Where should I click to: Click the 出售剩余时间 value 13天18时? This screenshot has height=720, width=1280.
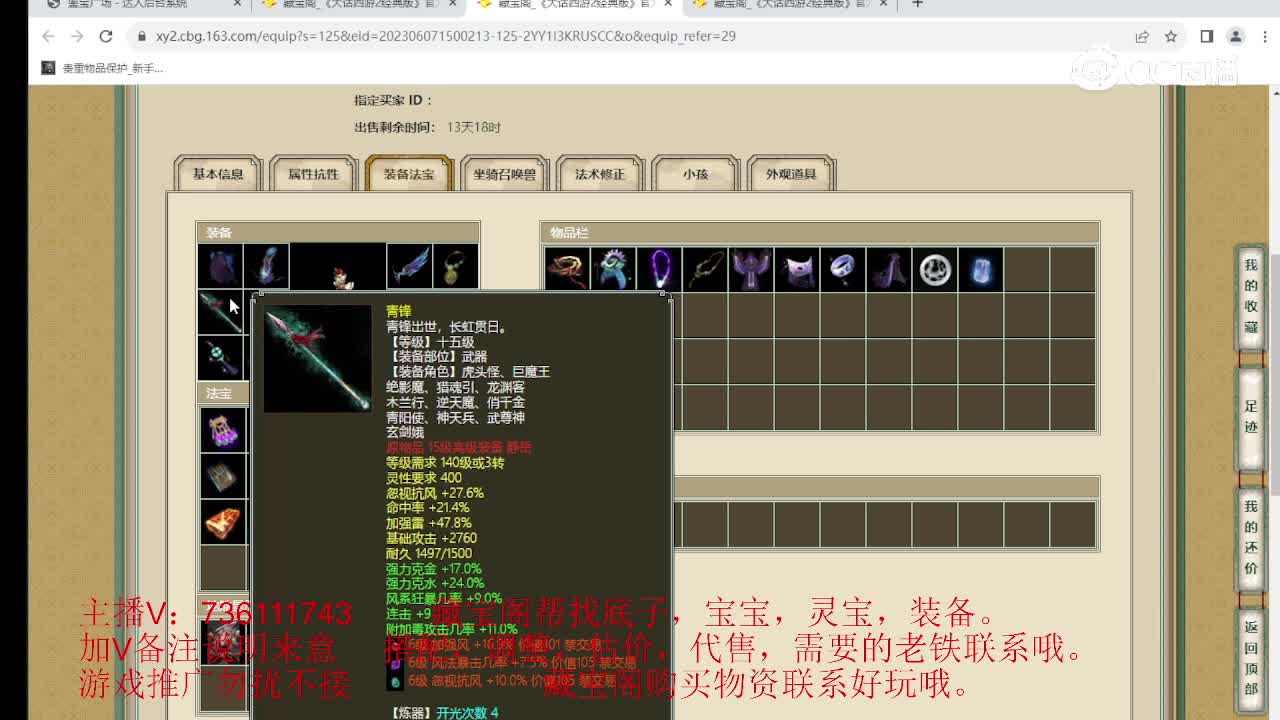click(x=474, y=127)
